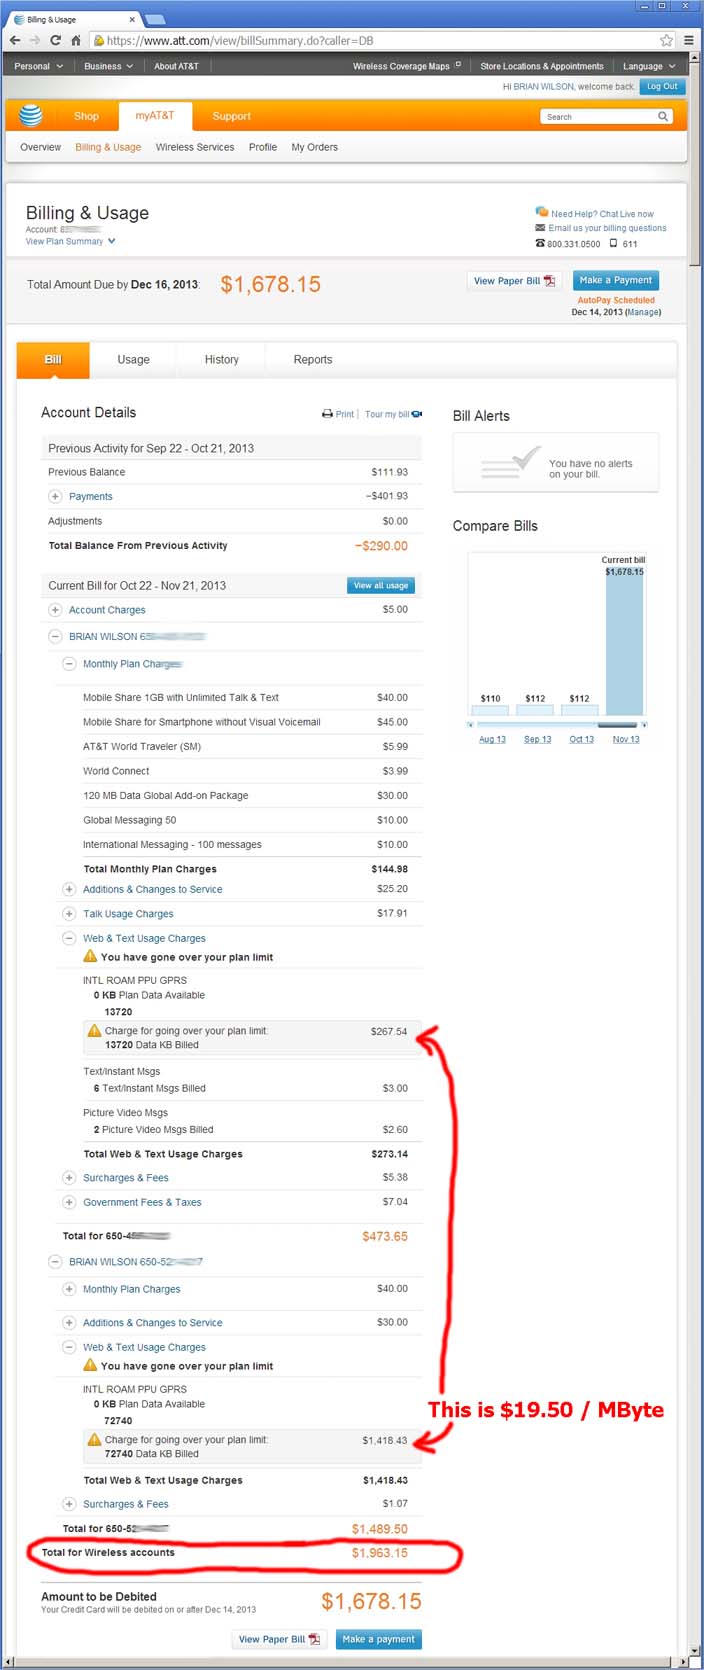Click the envelope email icon

tap(540, 228)
